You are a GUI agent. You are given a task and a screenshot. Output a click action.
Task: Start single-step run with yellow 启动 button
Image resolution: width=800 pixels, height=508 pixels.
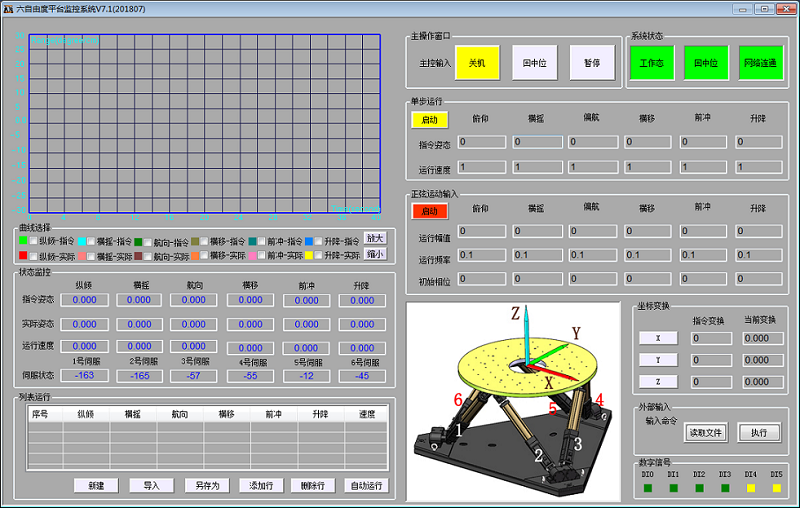click(429, 119)
